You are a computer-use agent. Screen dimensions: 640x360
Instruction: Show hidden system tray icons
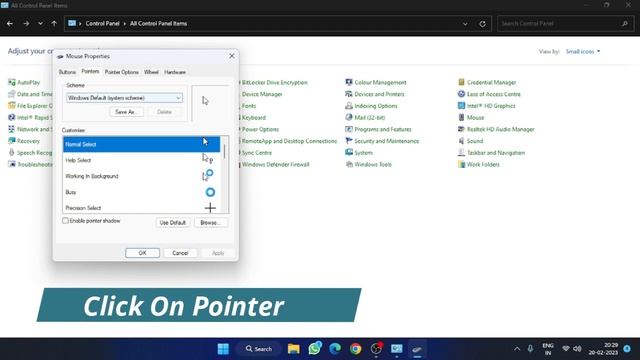[x=517, y=349]
